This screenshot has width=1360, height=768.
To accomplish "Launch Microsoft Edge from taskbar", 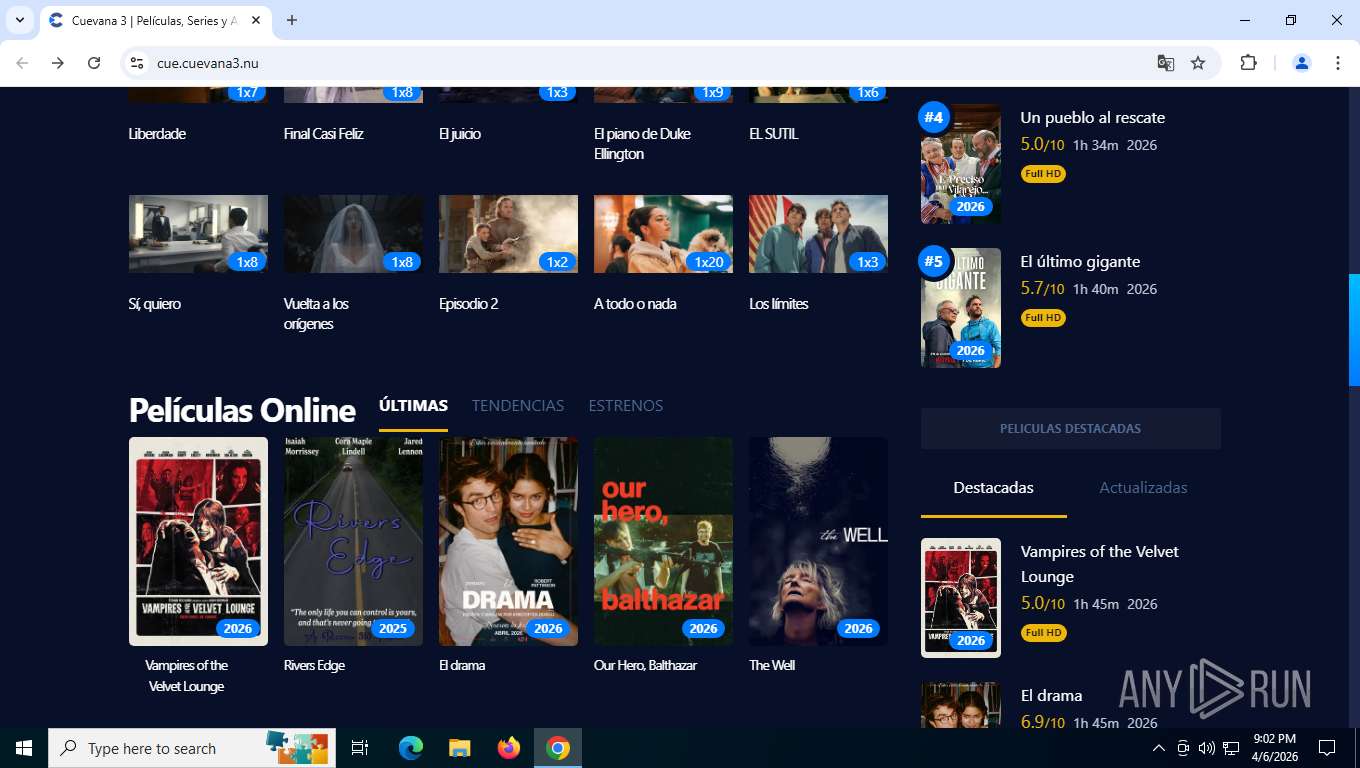I will [411, 748].
